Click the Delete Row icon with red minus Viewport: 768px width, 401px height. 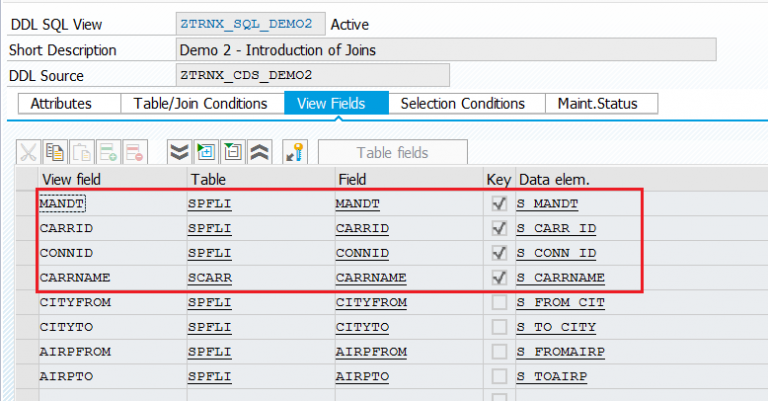click(135, 153)
